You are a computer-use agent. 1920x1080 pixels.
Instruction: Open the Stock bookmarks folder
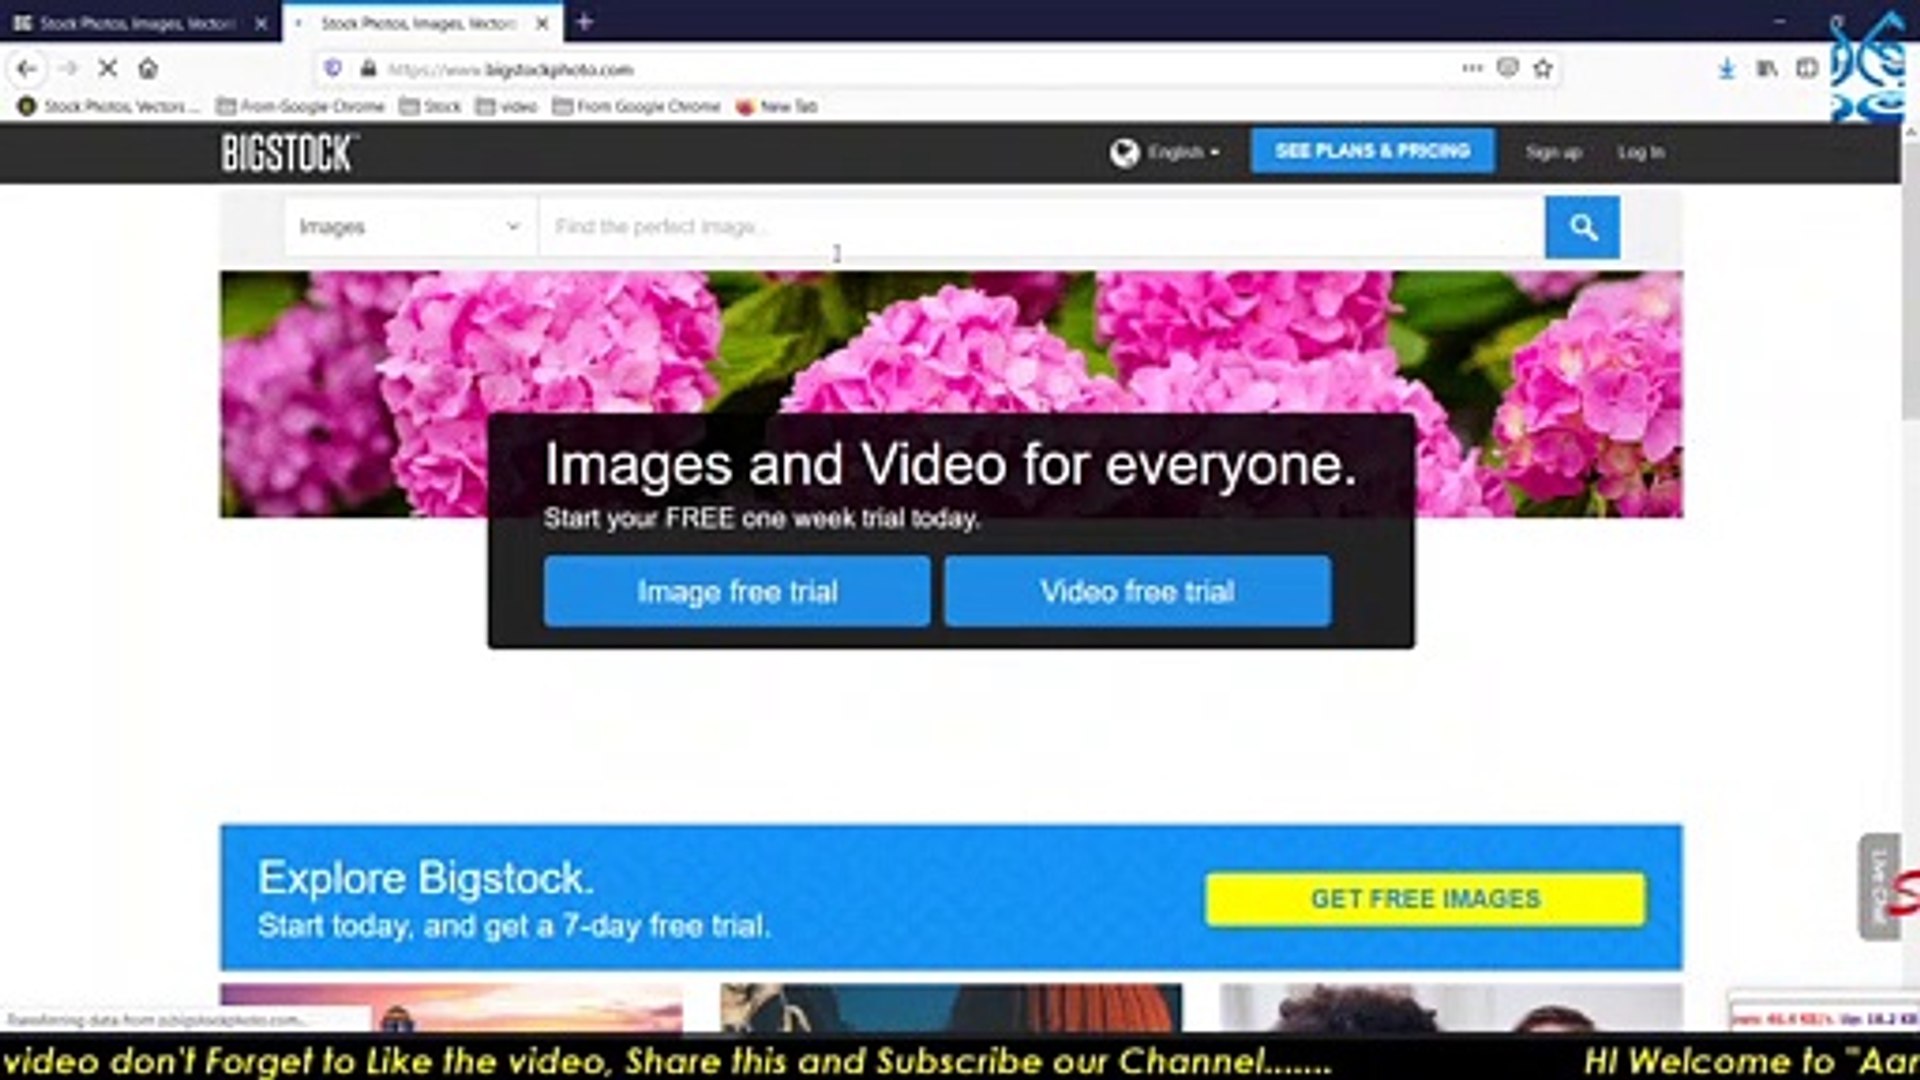pos(431,106)
